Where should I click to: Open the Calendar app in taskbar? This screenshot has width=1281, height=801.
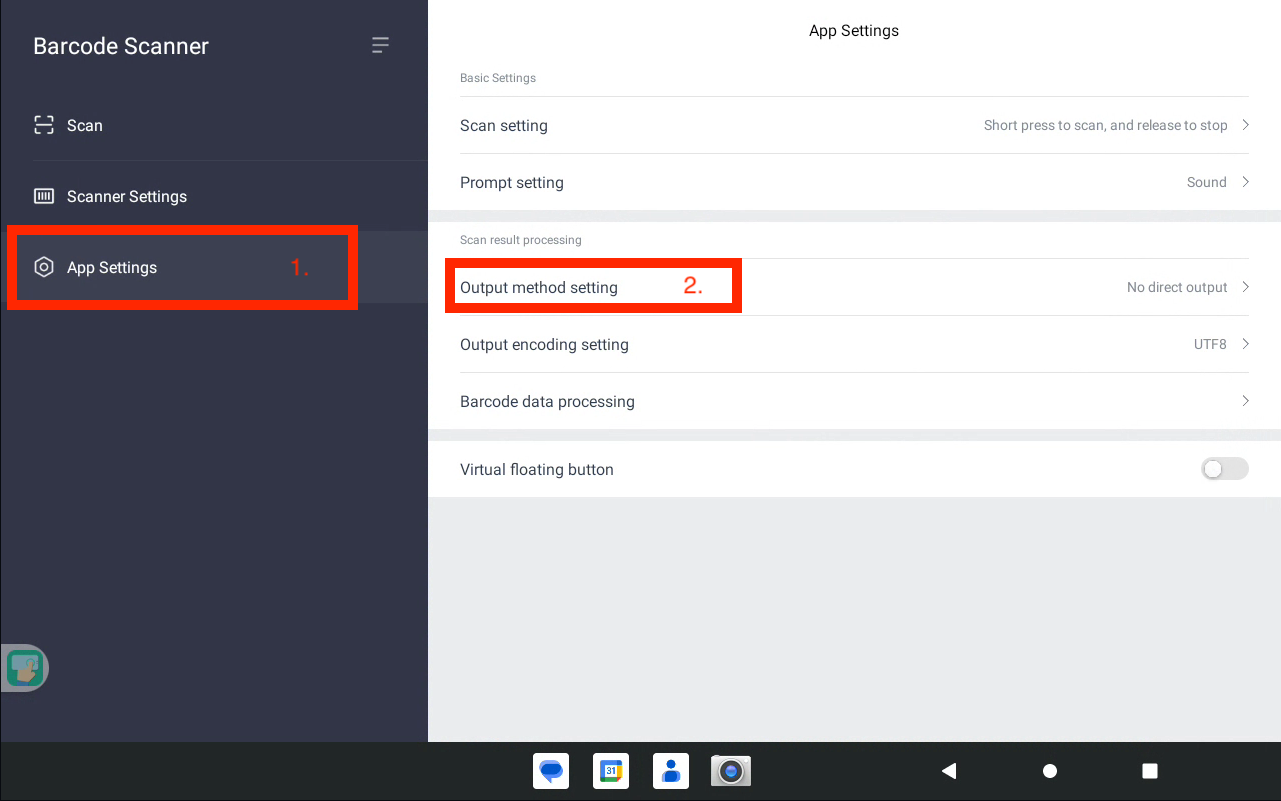pyautogui.click(x=611, y=771)
